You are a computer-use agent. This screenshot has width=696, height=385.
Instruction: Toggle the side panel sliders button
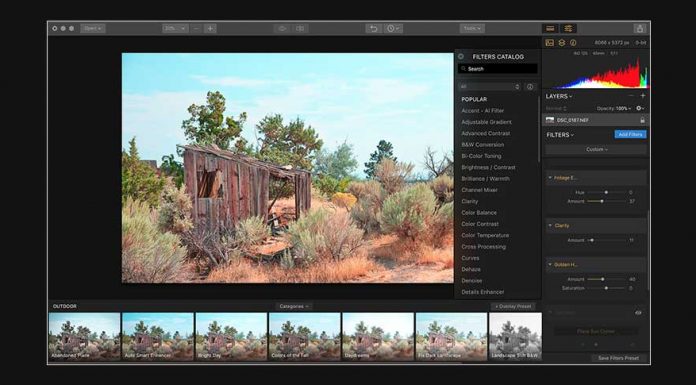coord(568,28)
